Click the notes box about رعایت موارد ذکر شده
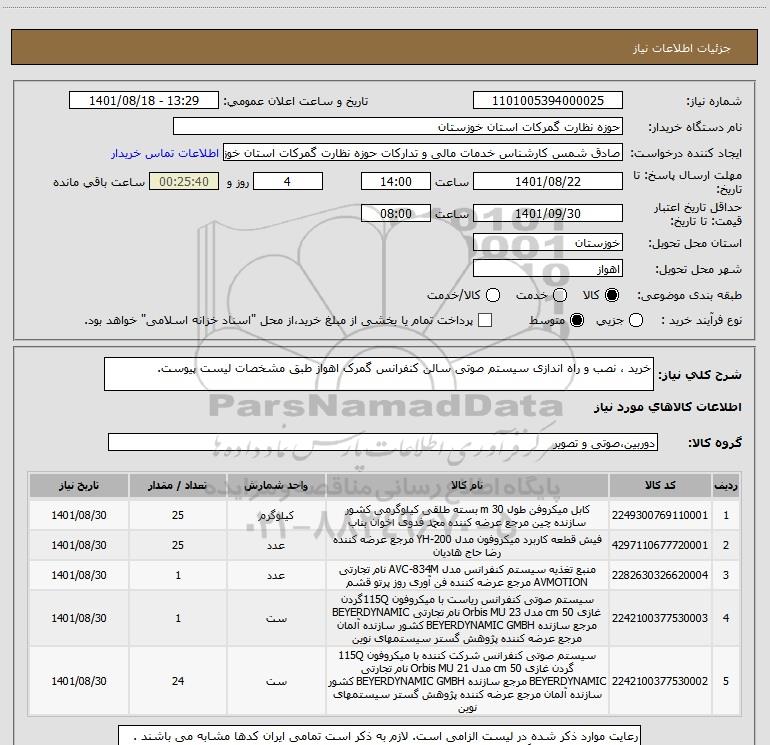The height and width of the screenshot is (745, 770). click(x=379, y=736)
